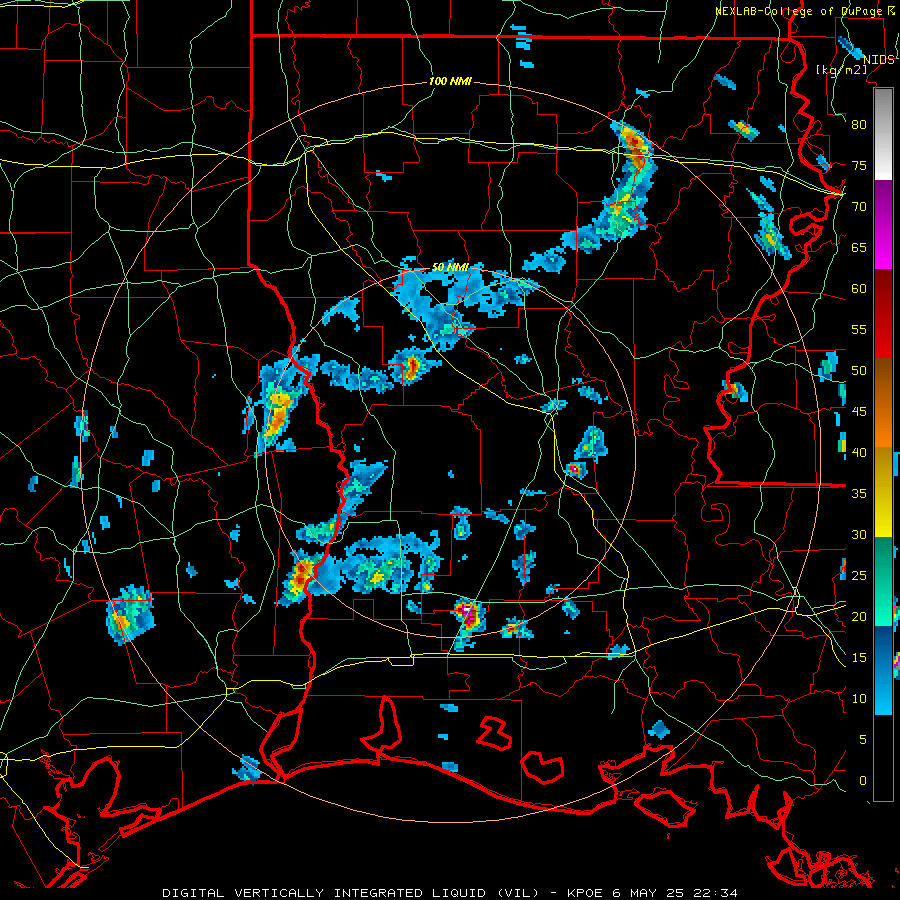Viewport: 900px width, 900px height.
Task: Click the legend value 45
Action: pos(859,412)
